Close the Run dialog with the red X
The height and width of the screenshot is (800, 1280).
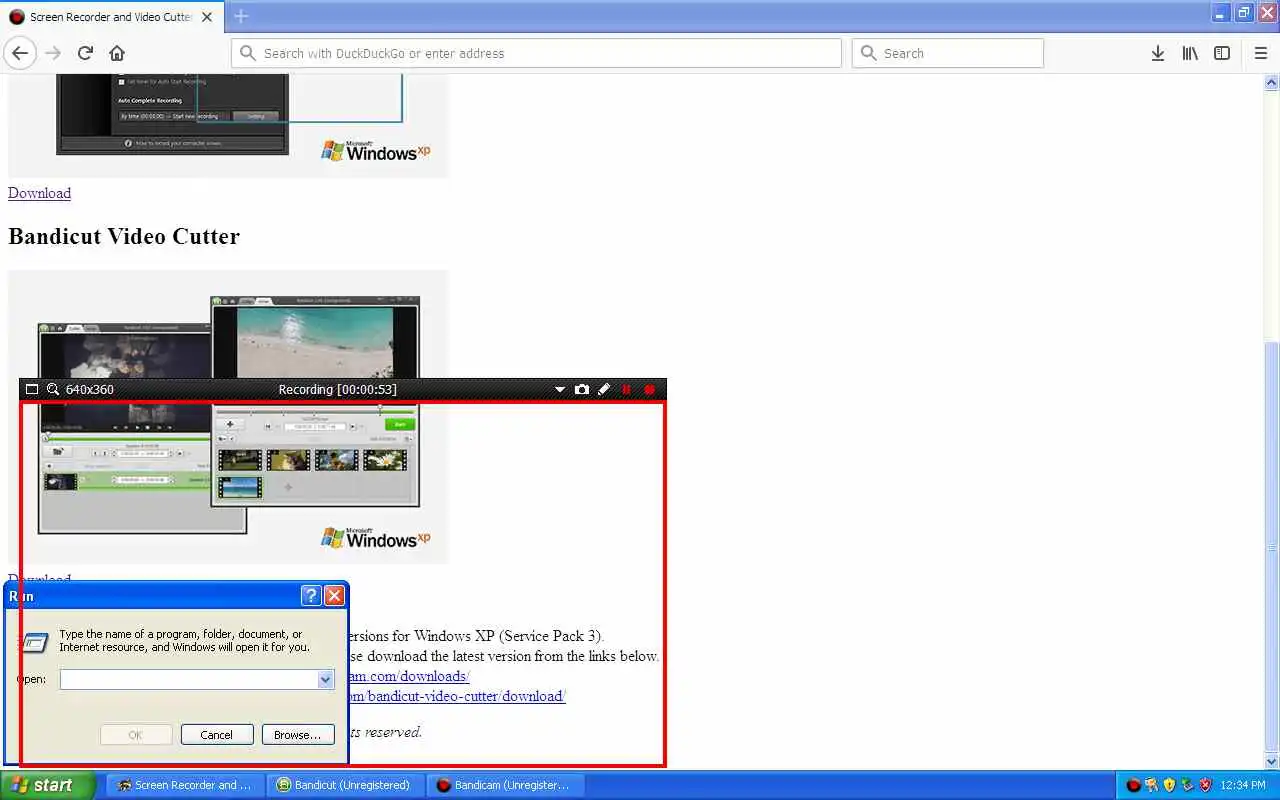(335, 596)
